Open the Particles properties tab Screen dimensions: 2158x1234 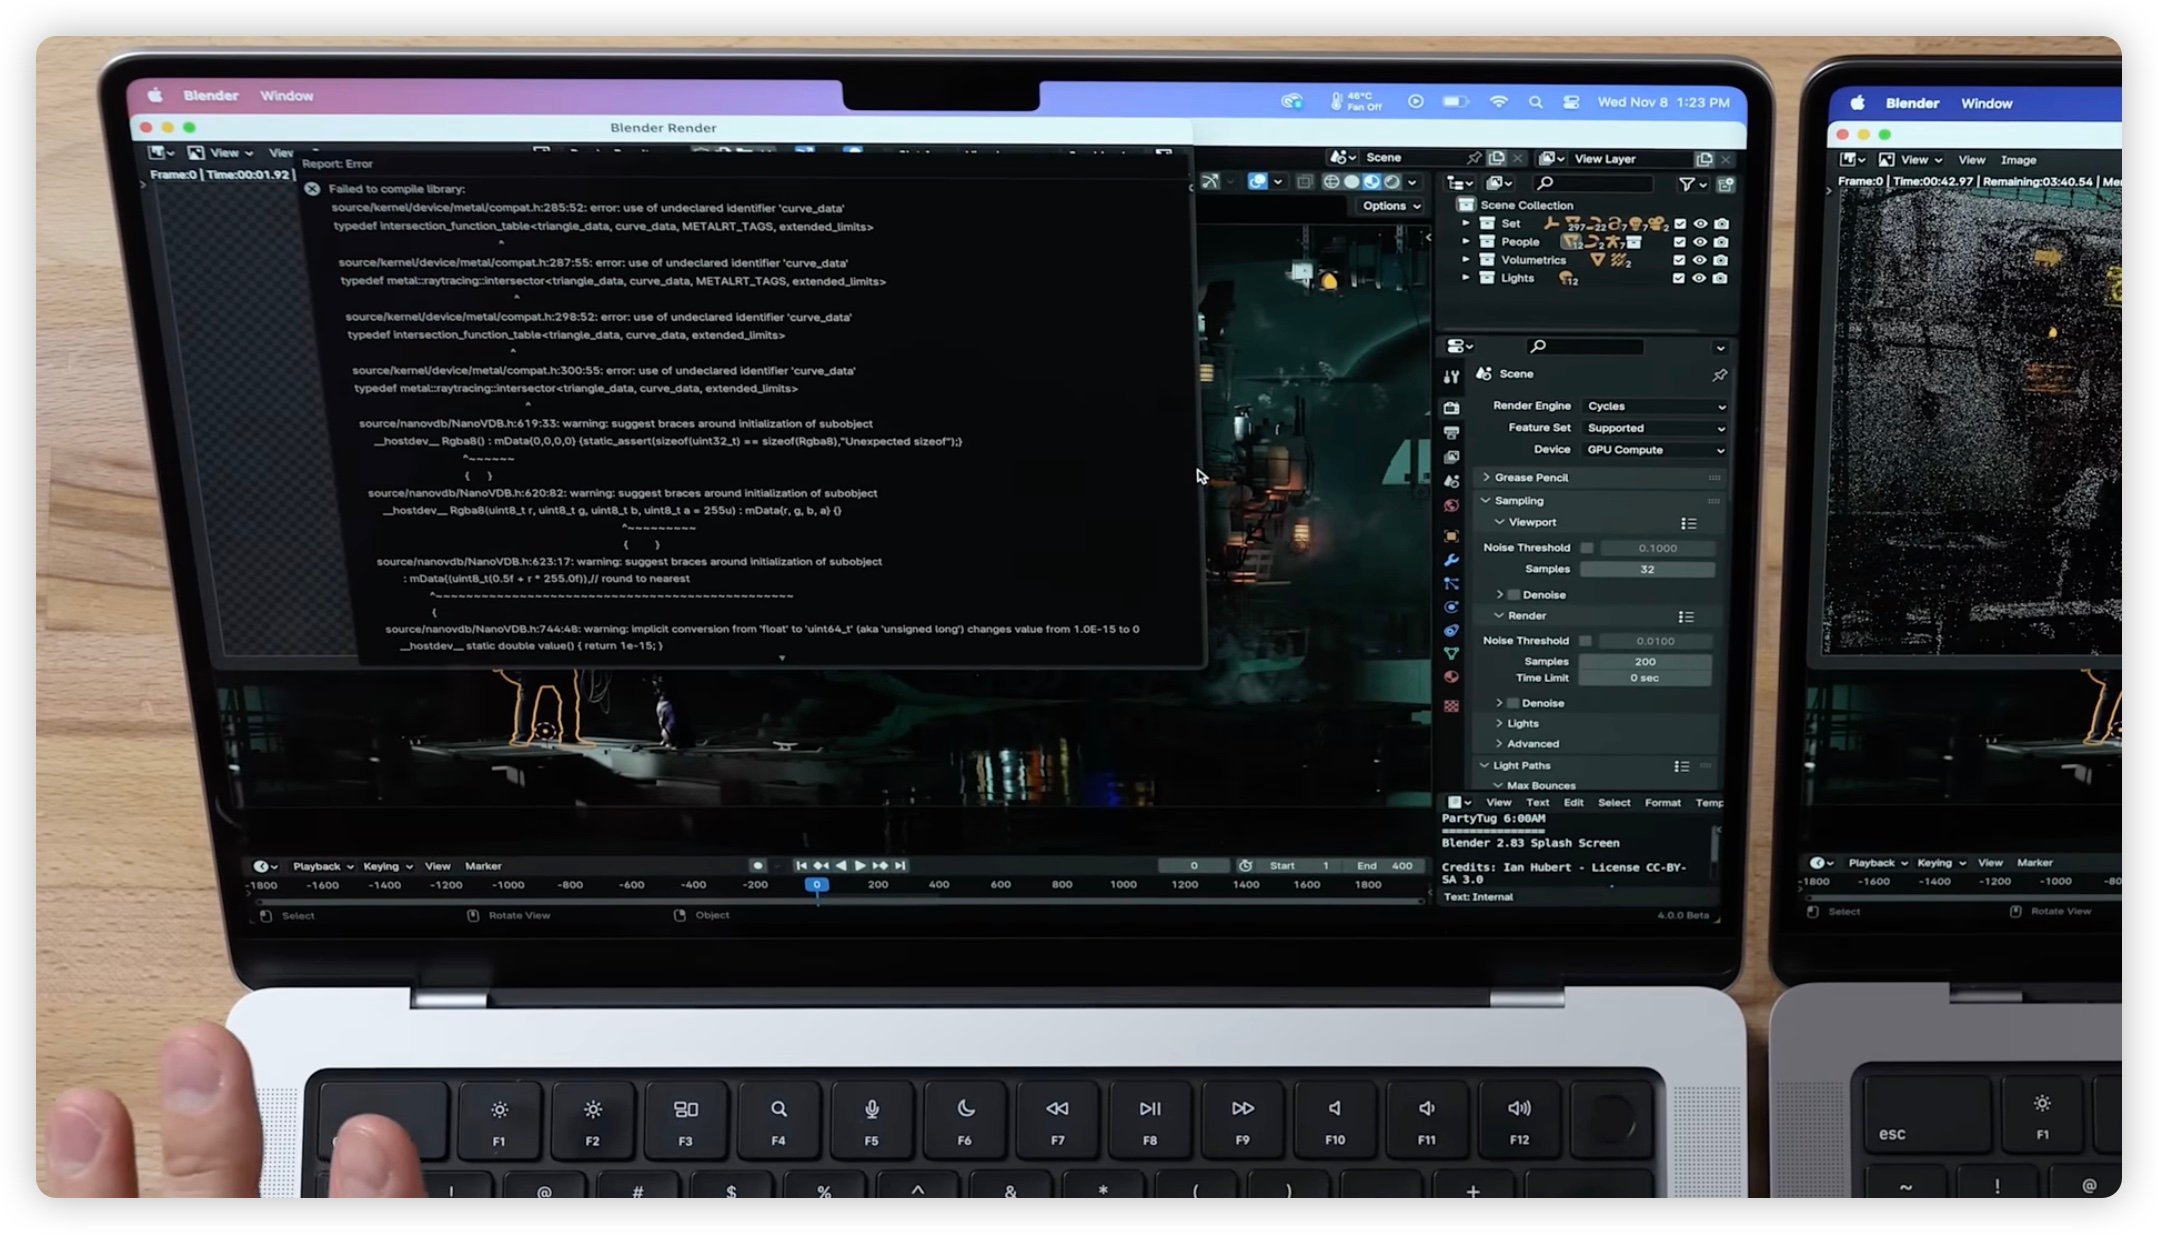pyautogui.click(x=1451, y=584)
